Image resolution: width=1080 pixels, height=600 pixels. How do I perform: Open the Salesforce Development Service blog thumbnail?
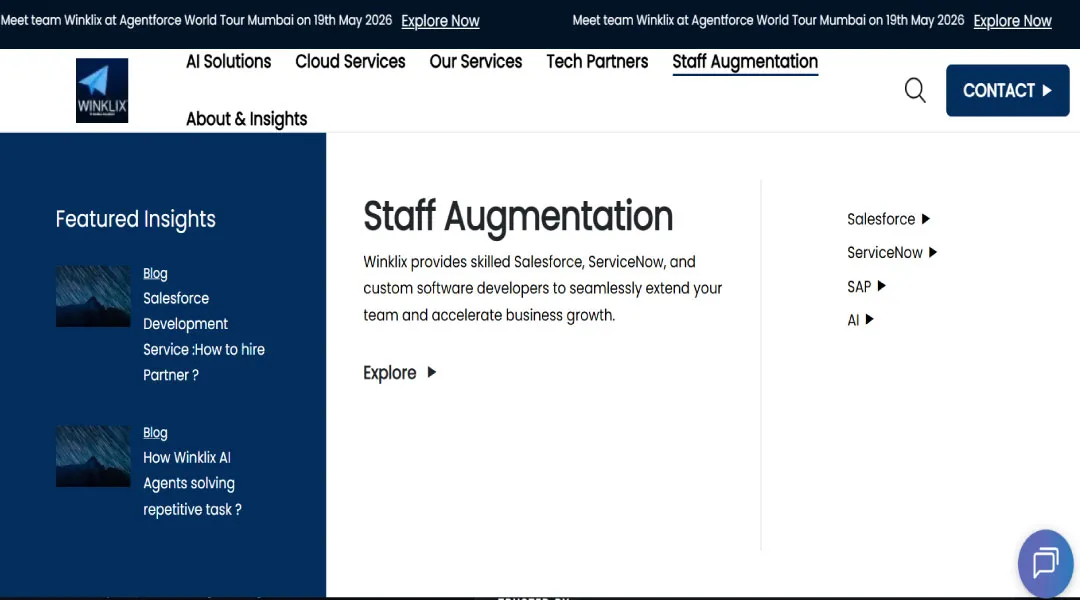(93, 296)
